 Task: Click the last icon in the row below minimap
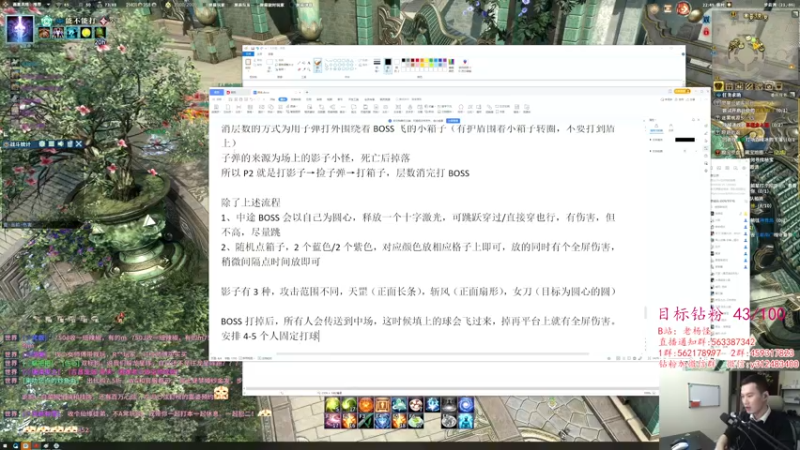(779, 86)
